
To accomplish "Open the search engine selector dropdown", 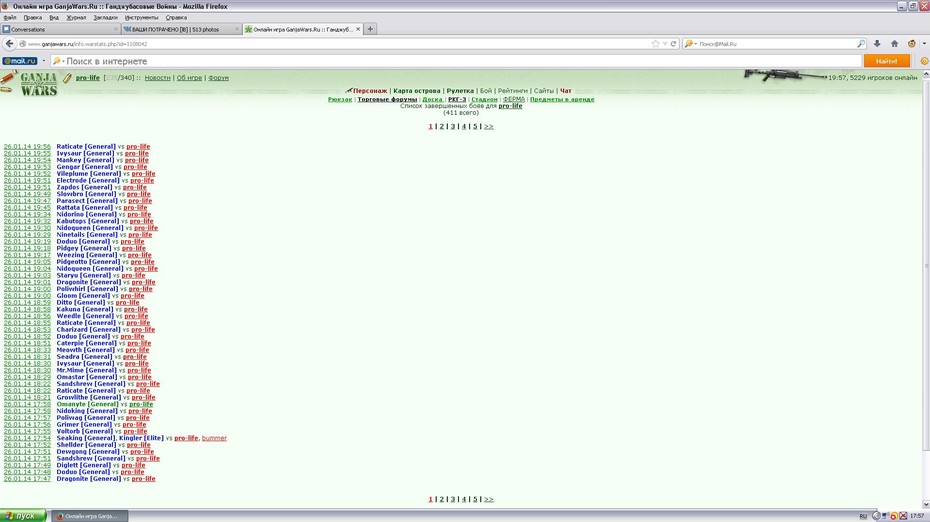I will (690, 44).
